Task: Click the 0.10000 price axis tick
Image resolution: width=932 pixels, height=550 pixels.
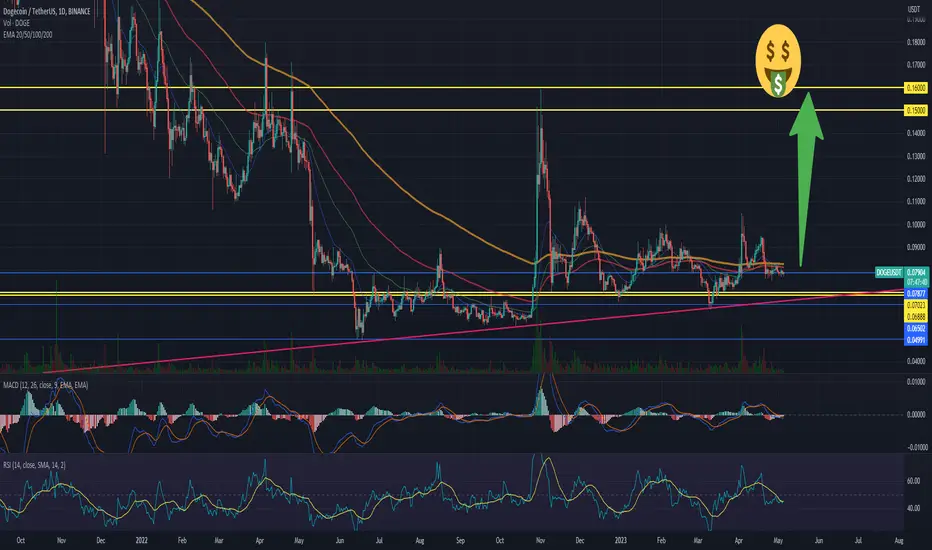Action: 916,225
